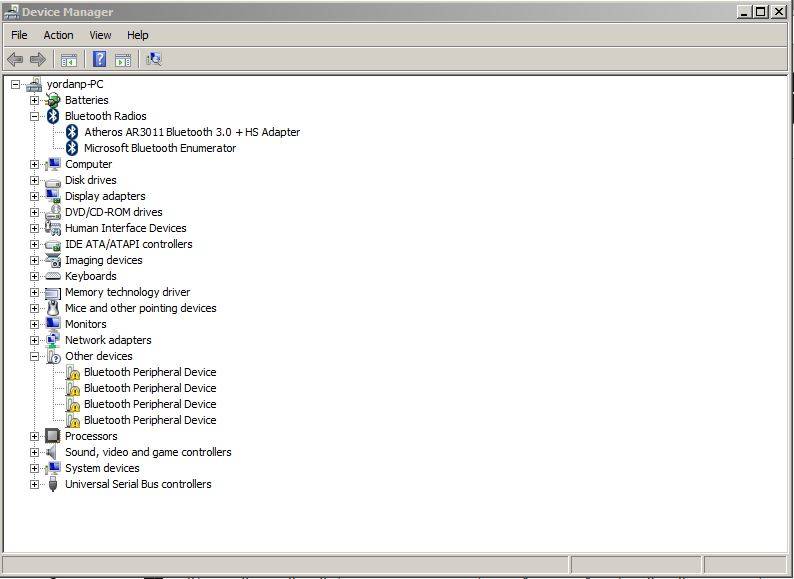Expand the System devices node
This screenshot has width=794, height=579.
[34, 469]
